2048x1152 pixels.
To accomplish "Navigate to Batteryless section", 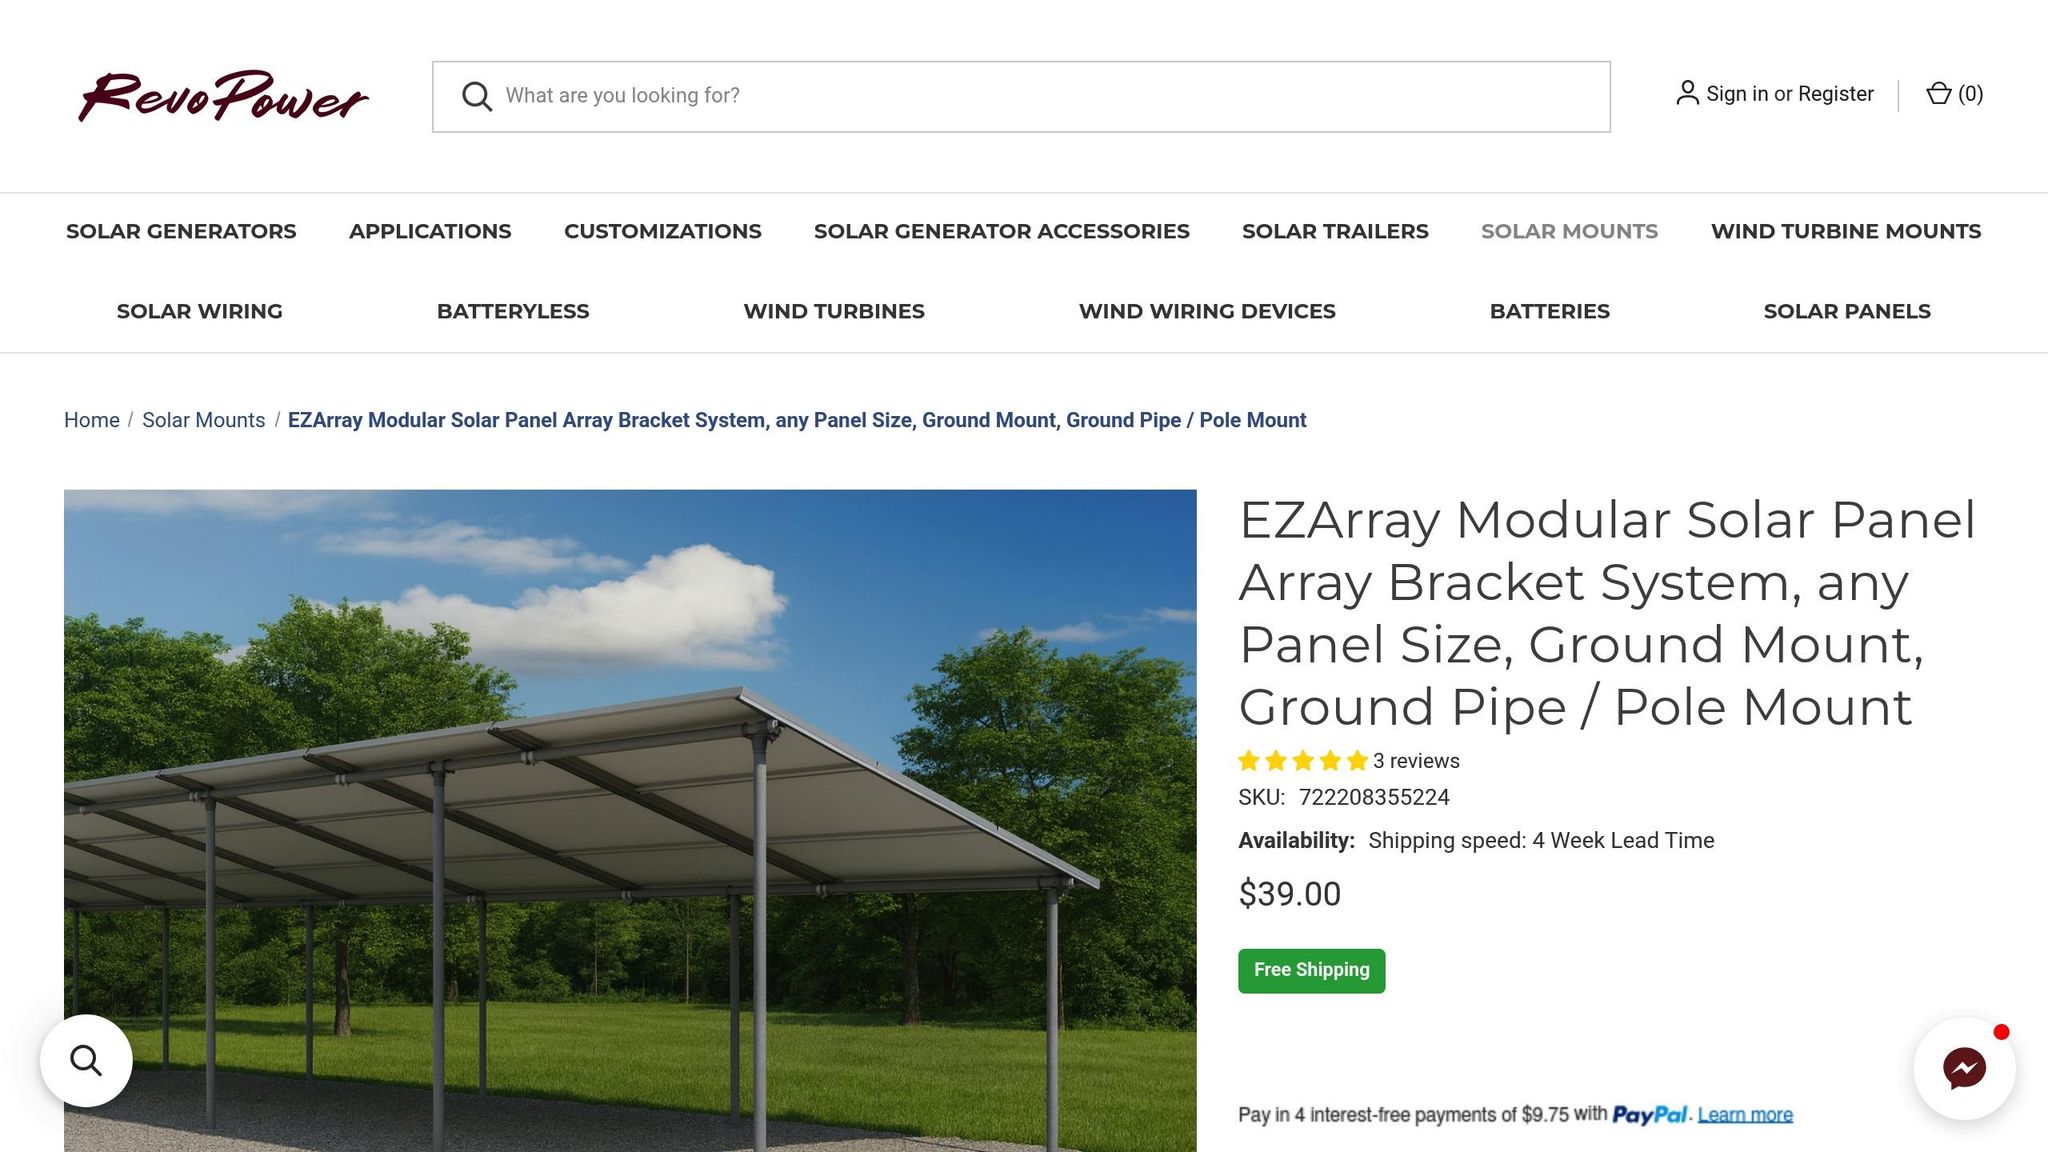I will pos(513,311).
